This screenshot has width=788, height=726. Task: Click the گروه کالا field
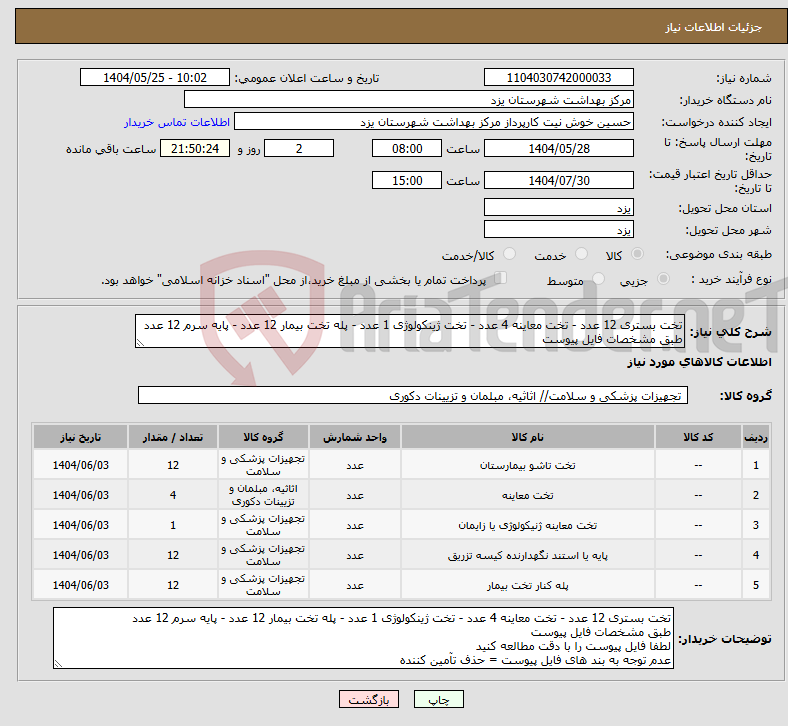pyautogui.click(x=413, y=395)
